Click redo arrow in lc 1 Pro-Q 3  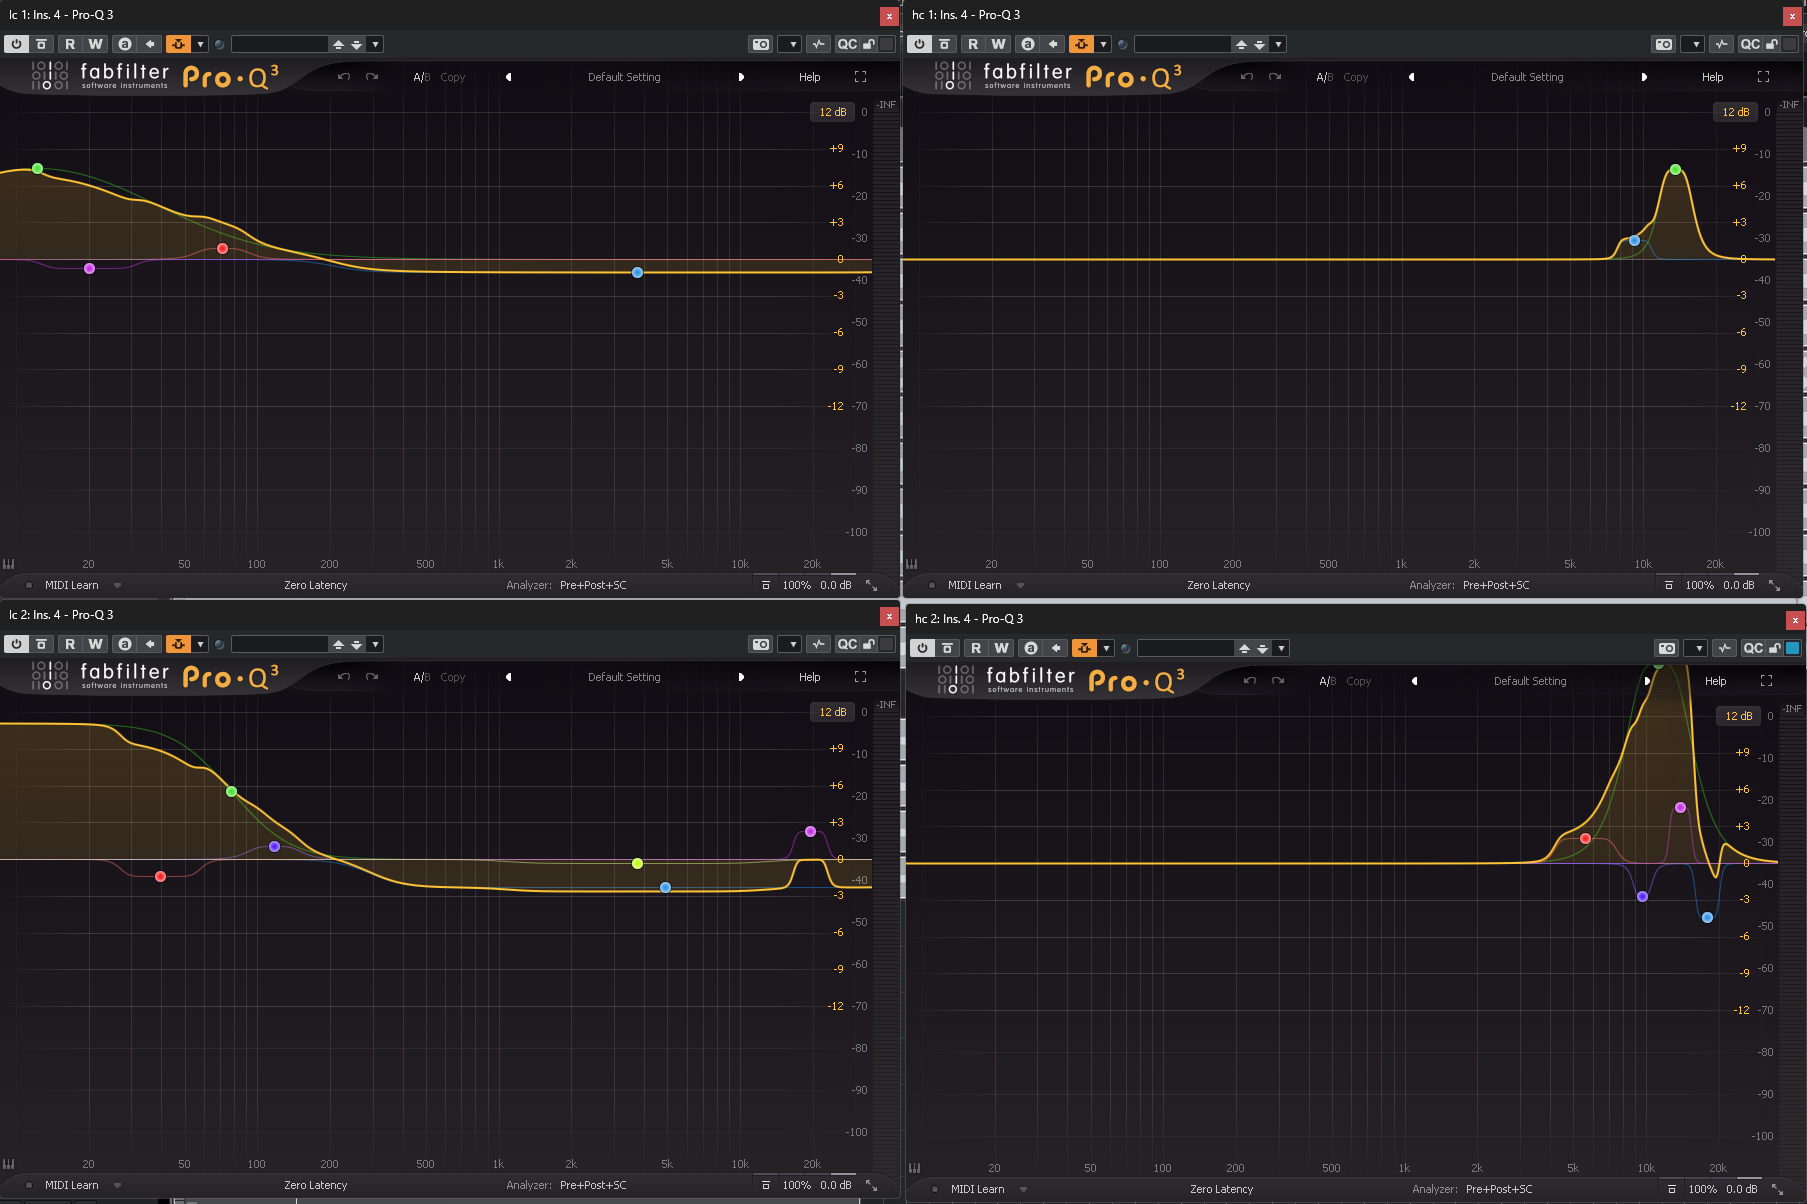tap(372, 77)
